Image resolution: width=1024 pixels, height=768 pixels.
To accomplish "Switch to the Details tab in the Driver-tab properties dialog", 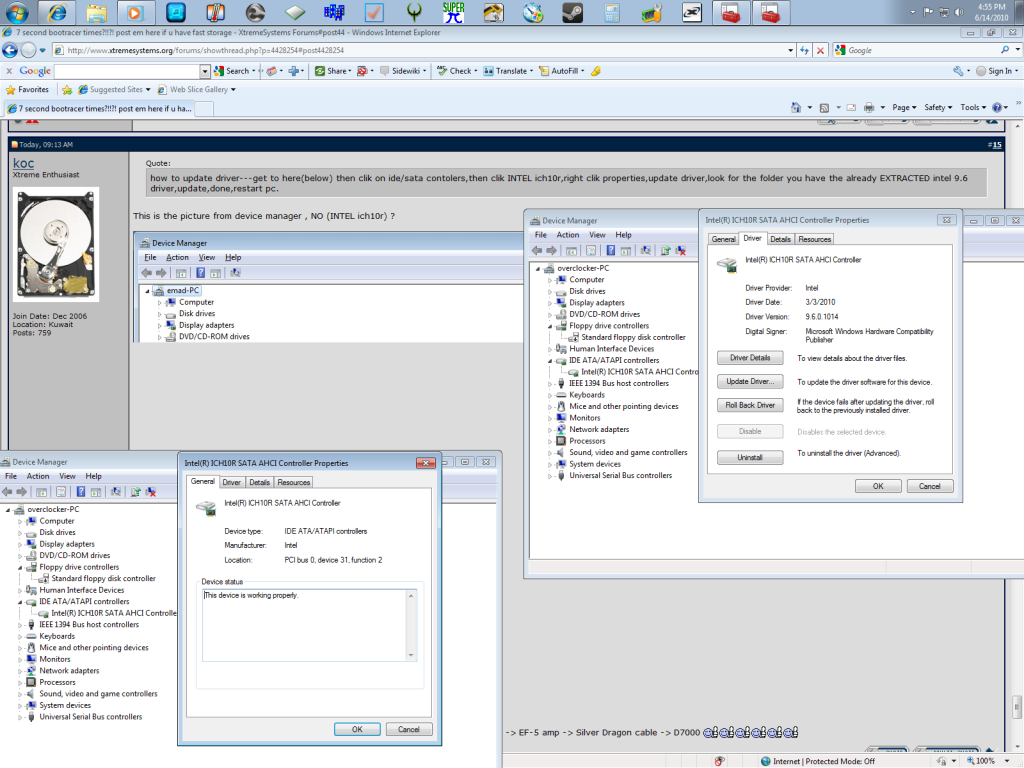I will coord(780,240).
